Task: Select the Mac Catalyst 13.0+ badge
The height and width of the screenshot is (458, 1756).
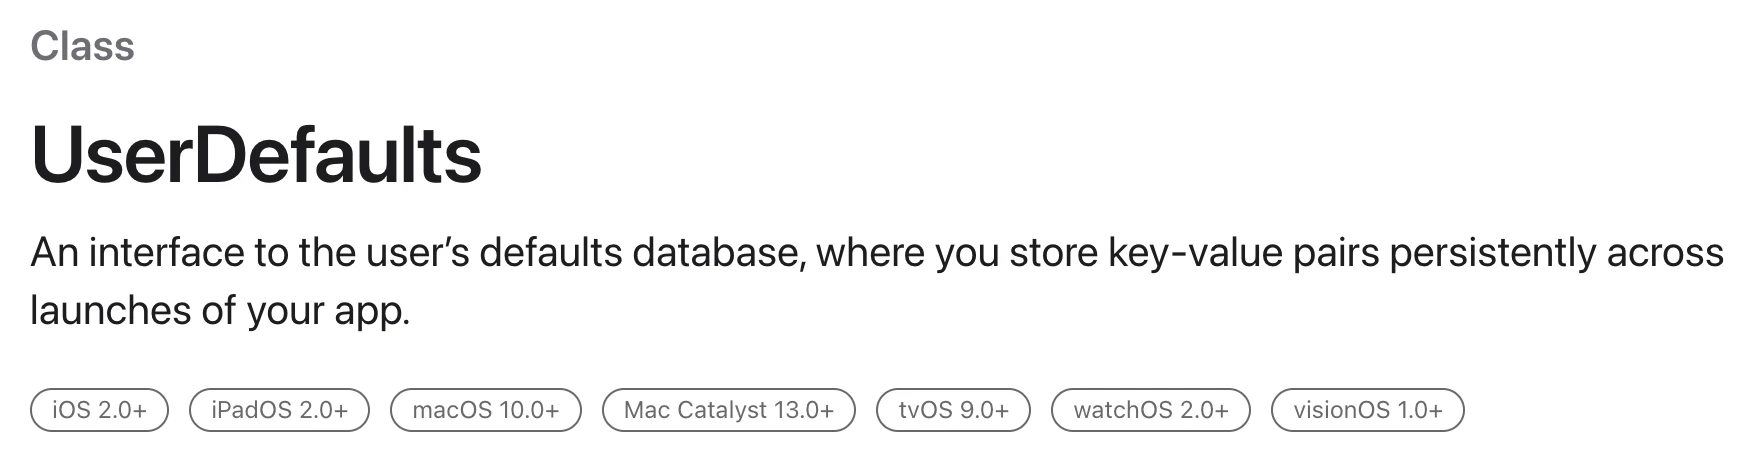Action: click(728, 410)
